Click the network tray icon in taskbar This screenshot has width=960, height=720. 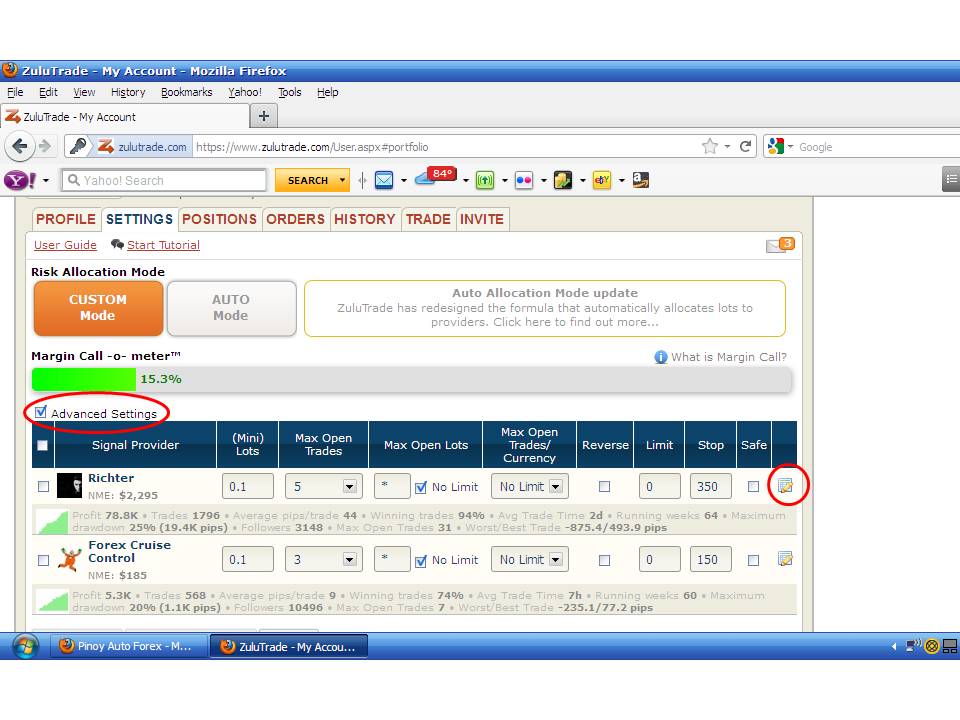click(x=915, y=646)
